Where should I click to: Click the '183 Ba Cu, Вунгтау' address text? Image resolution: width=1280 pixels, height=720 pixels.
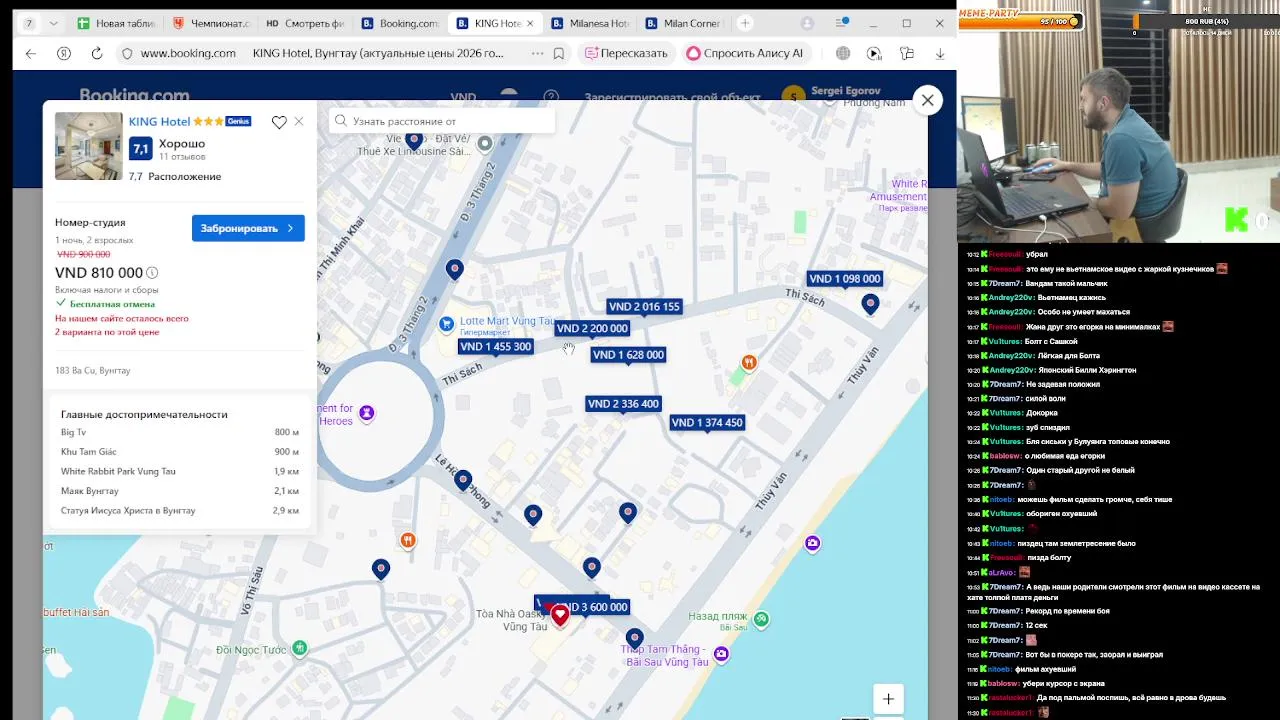click(x=92, y=370)
